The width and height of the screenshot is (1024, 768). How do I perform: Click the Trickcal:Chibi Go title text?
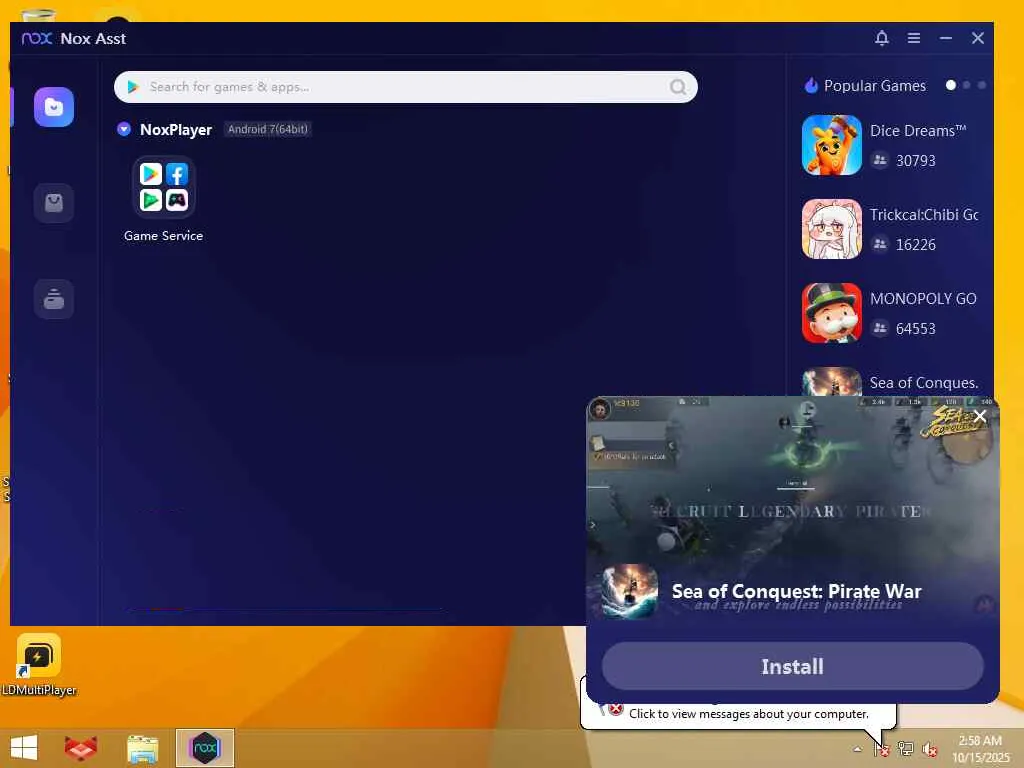pyautogui.click(x=923, y=215)
